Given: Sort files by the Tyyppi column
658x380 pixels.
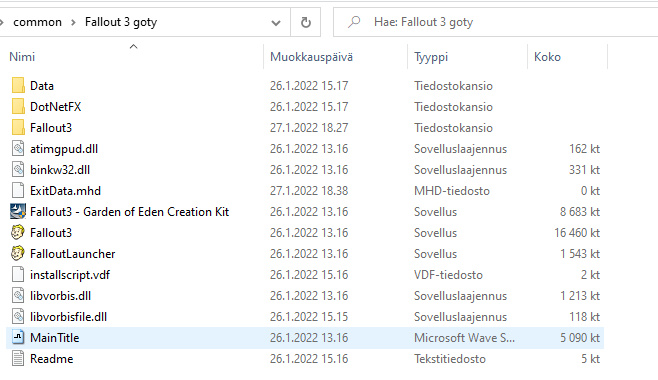Looking at the screenshot, I should (x=431, y=57).
